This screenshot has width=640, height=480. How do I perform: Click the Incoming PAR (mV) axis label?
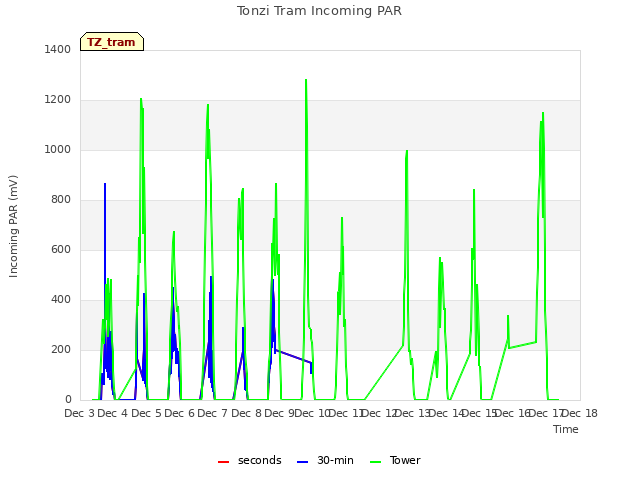(13, 226)
